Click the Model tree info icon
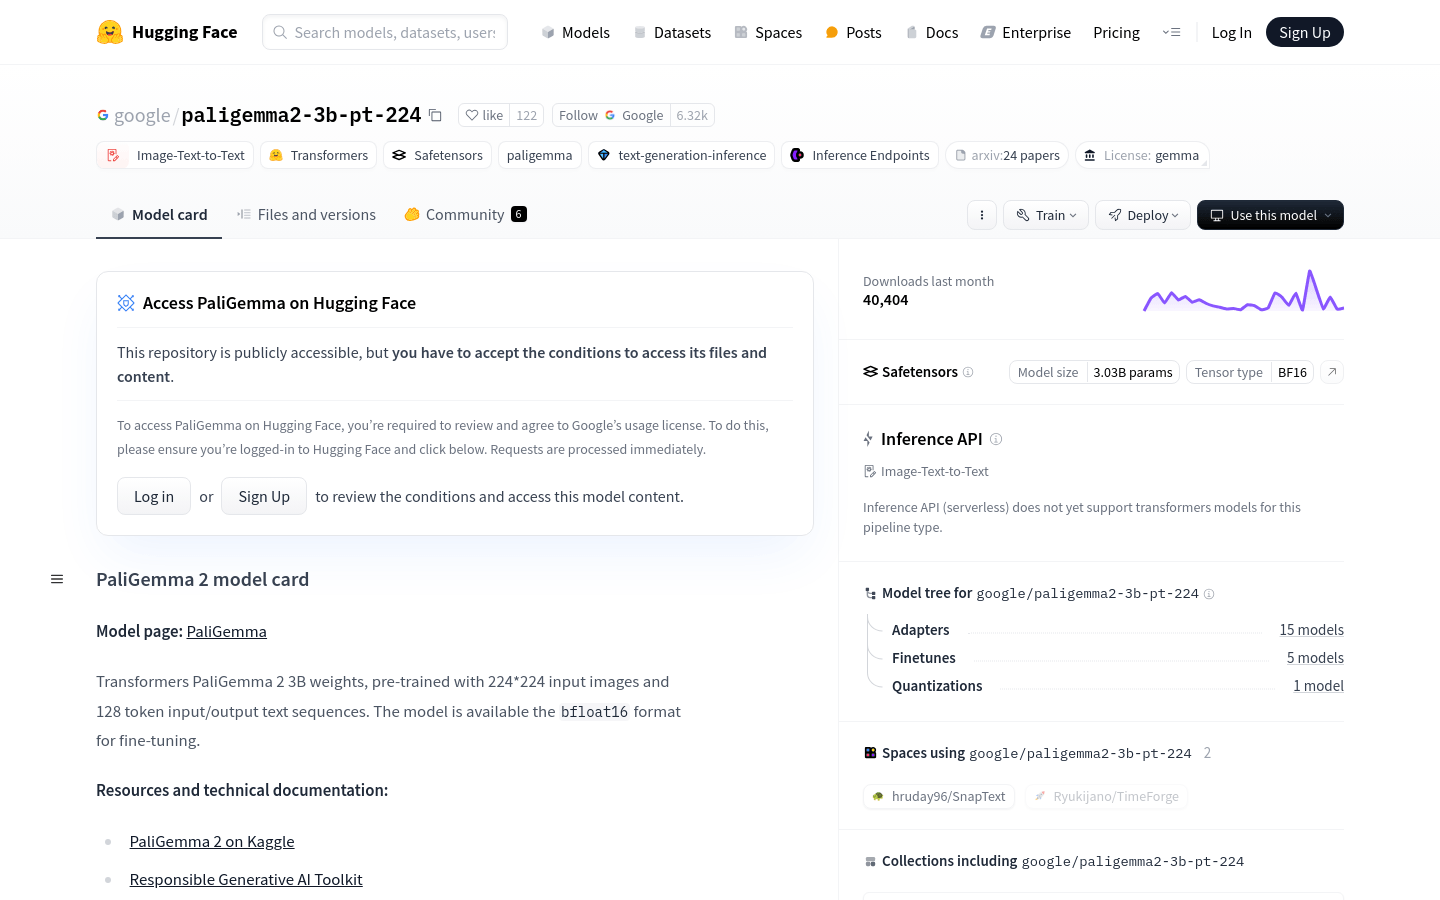Image resolution: width=1440 pixels, height=900 pixels. (x=1209, y=594)
